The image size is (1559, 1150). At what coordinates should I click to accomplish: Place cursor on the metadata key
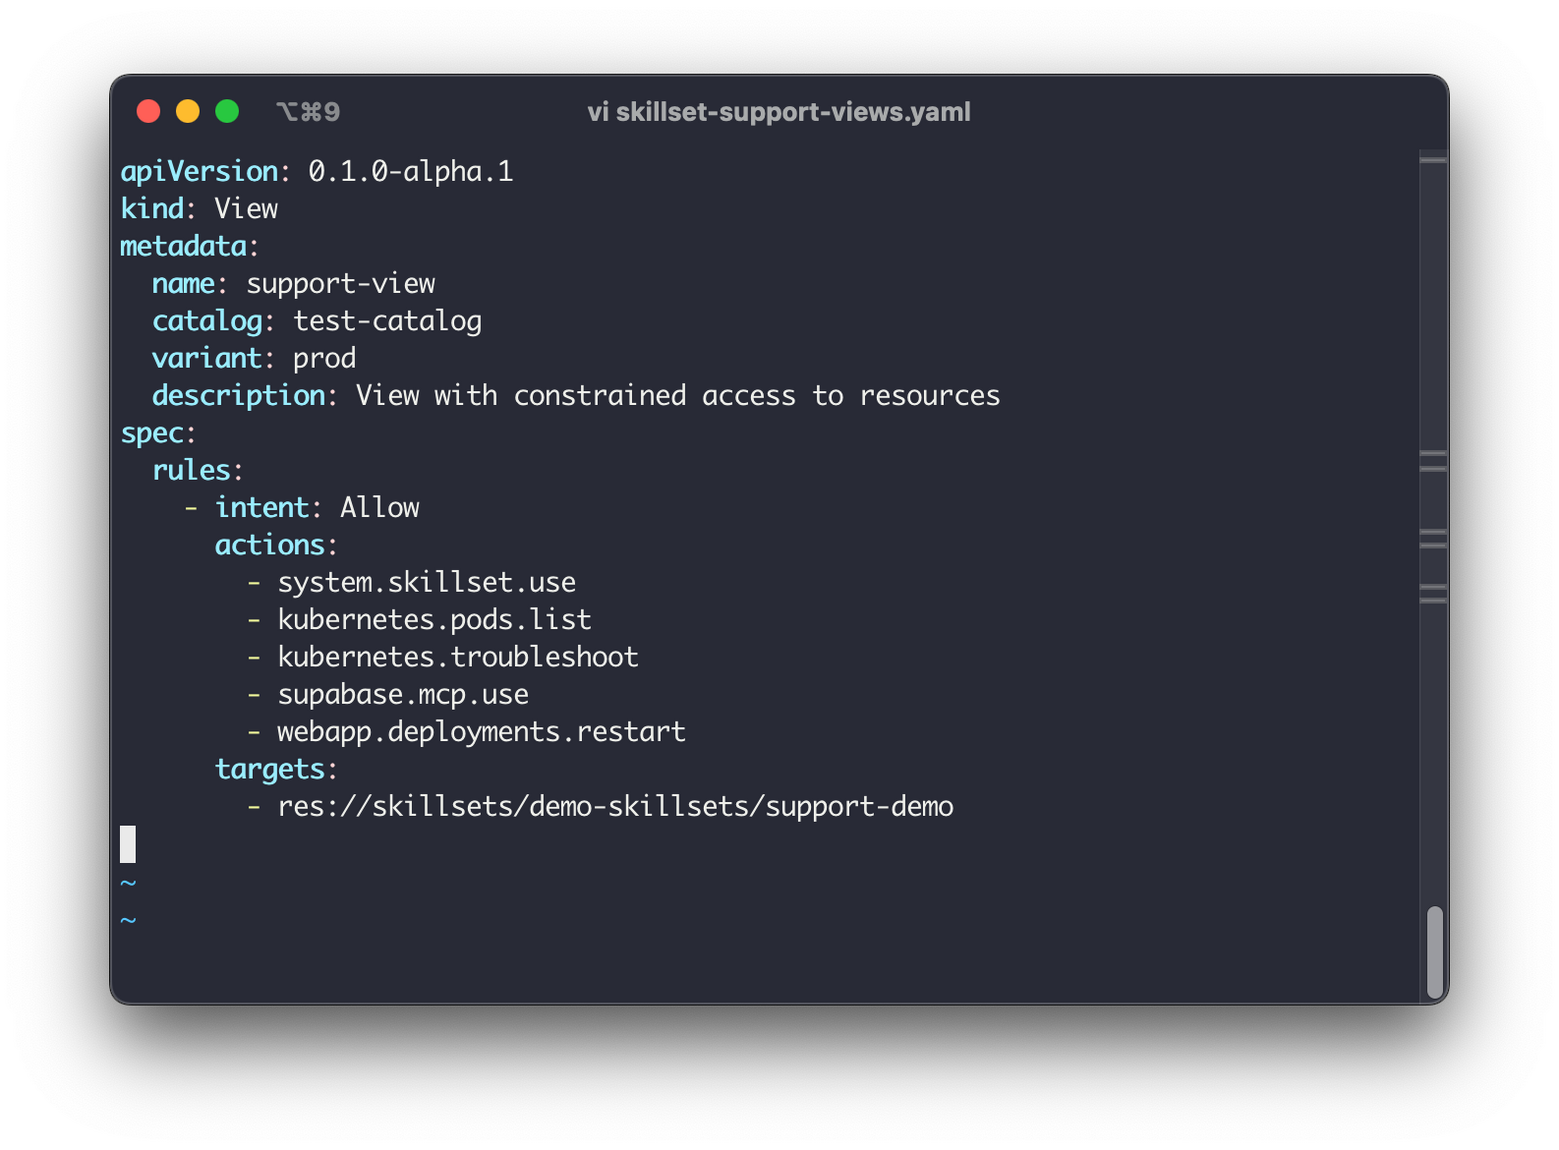183,246
